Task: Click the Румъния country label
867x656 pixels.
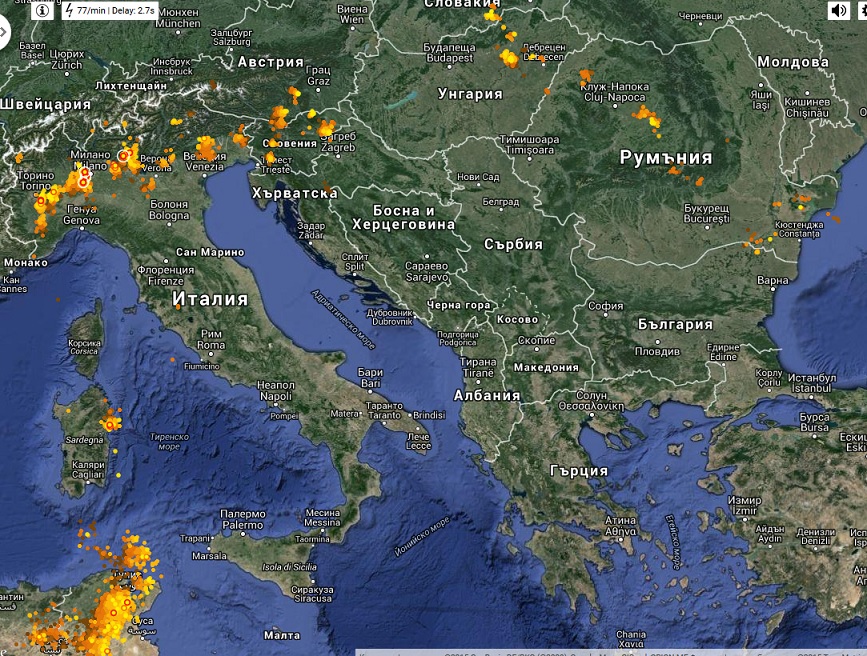Action: point(666,157)
